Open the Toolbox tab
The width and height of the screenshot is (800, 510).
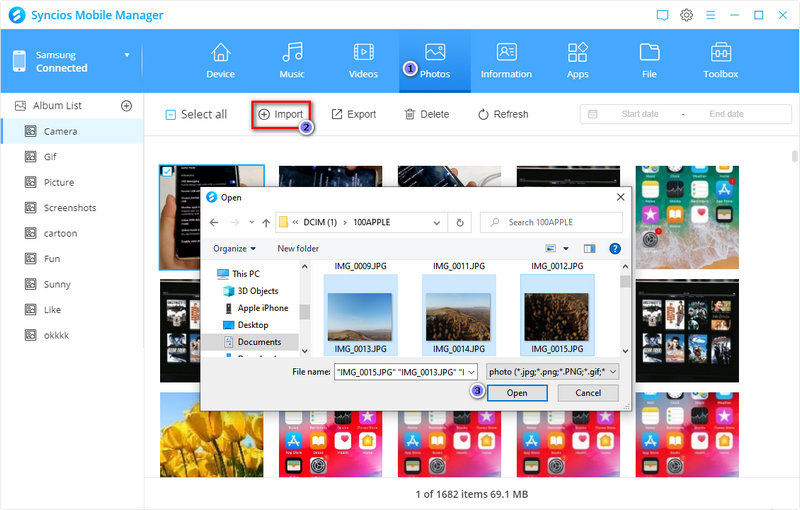[x=720, y=61]
